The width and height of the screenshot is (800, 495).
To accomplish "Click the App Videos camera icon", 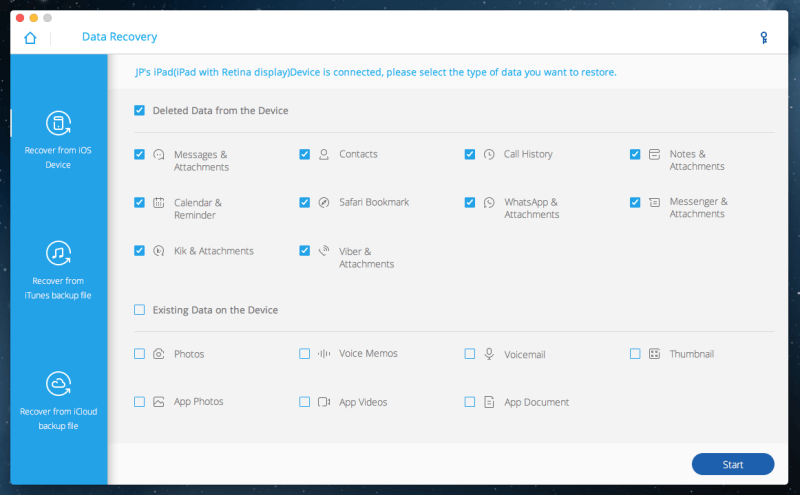I will (324, 402).
